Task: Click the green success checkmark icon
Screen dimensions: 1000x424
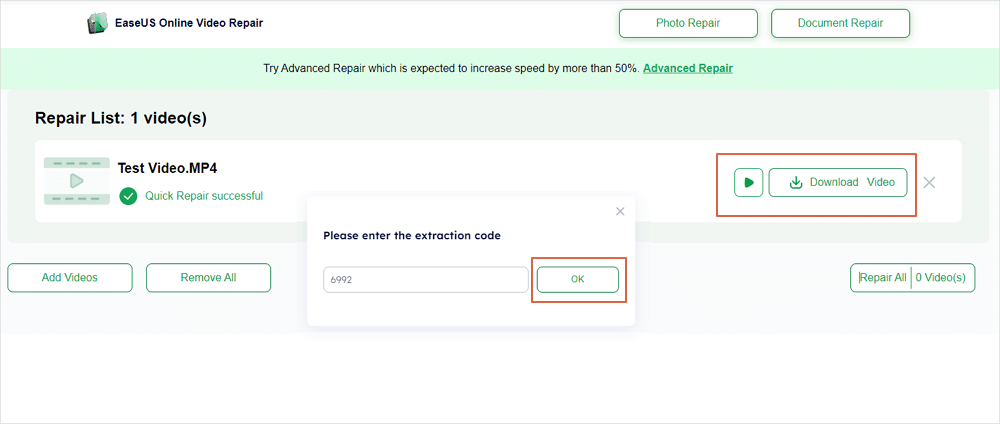Action: pos(128,196)
